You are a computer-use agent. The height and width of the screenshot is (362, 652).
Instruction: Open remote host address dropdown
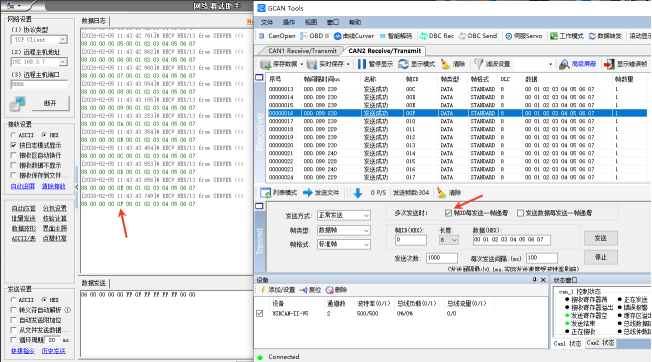tap(62, 62)
